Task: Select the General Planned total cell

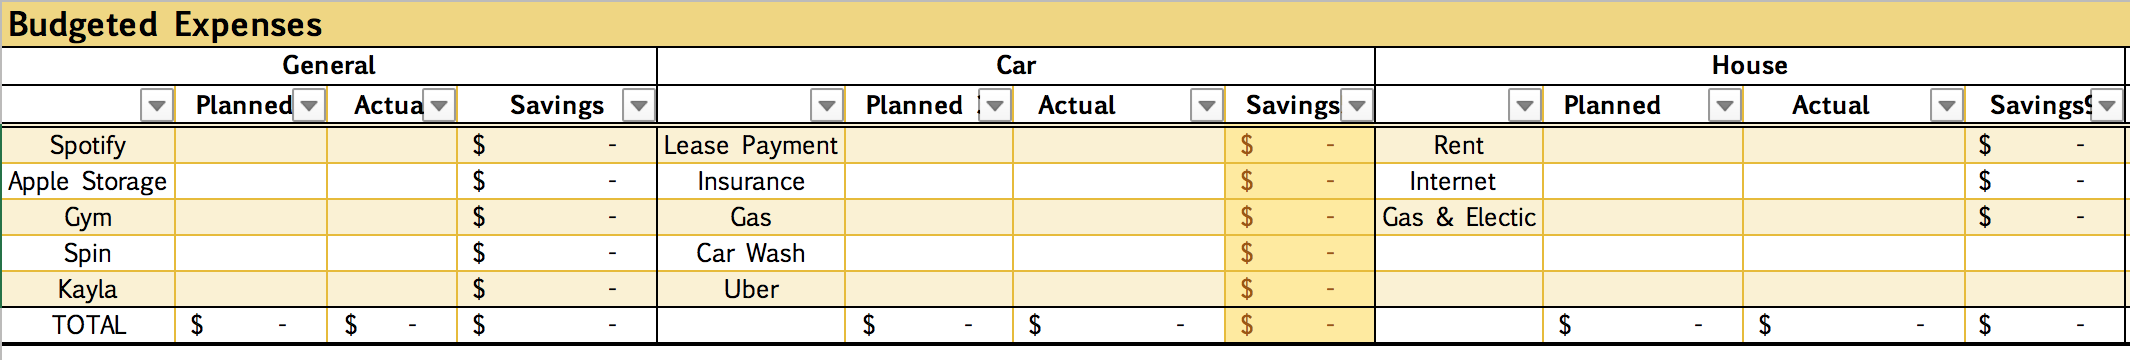Action: click(251, 325)
